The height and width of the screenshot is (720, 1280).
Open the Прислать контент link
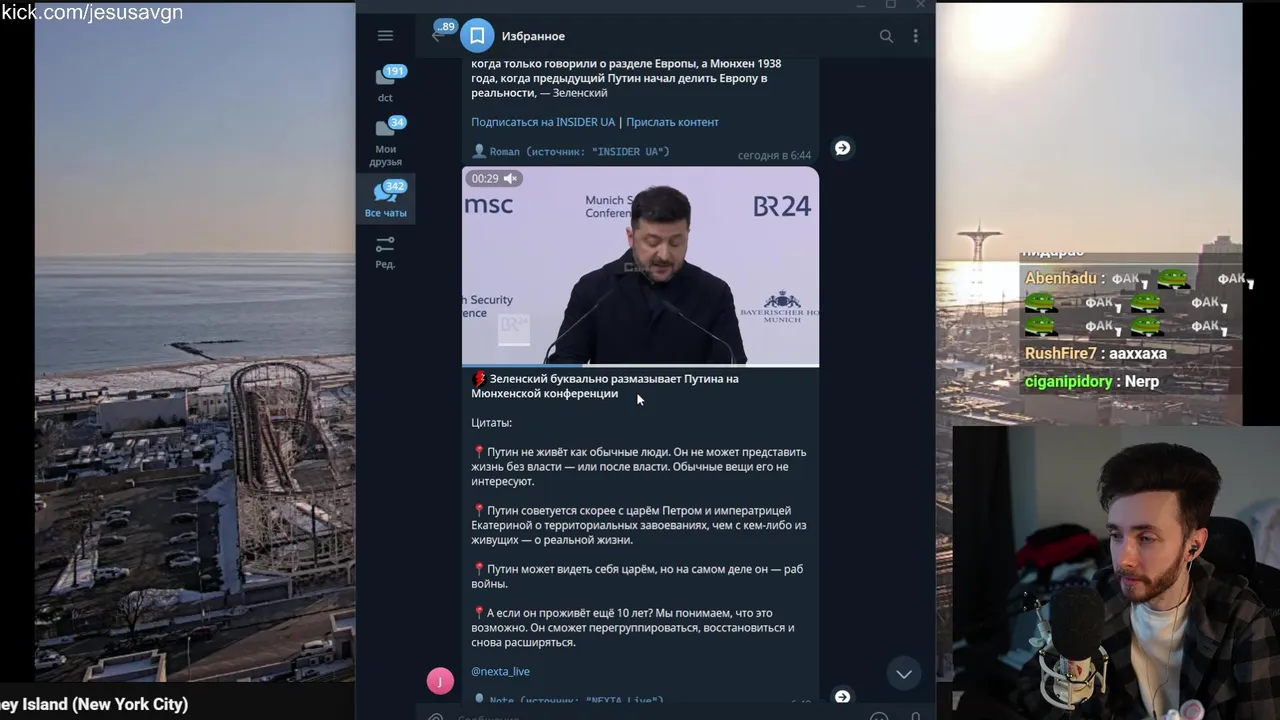coord(672,122)
